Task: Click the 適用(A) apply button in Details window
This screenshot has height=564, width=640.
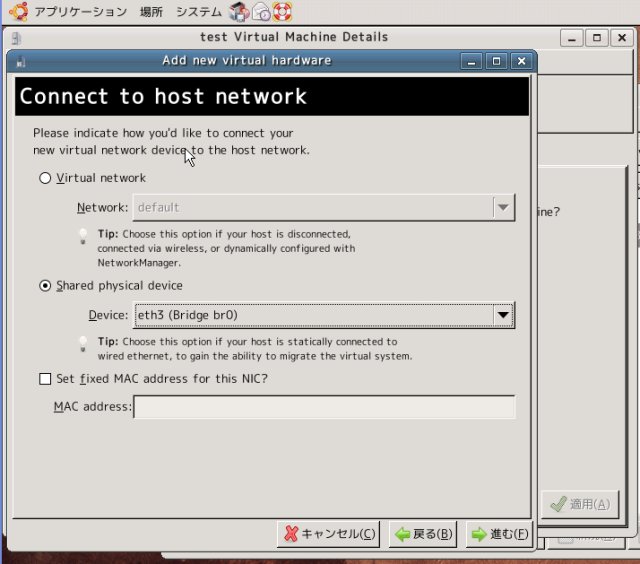Action: pyautogui.click(x=580, y=504)
